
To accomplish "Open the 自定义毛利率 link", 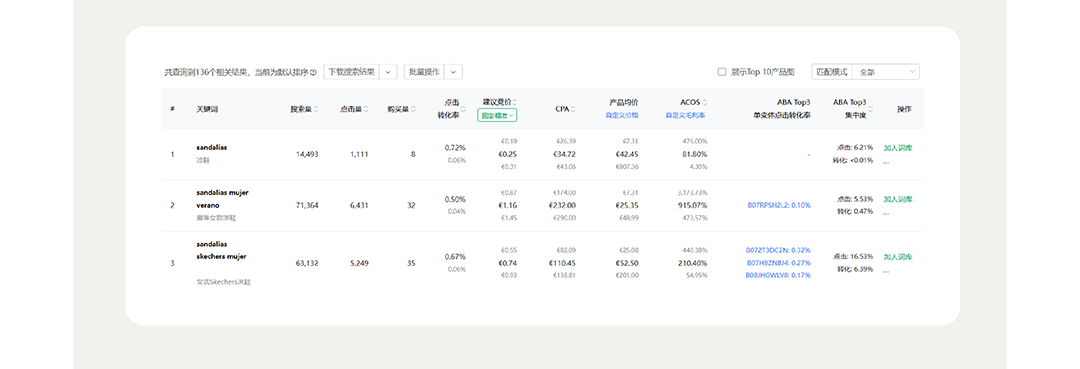I will pyautogui.click(x=685, y=116).
